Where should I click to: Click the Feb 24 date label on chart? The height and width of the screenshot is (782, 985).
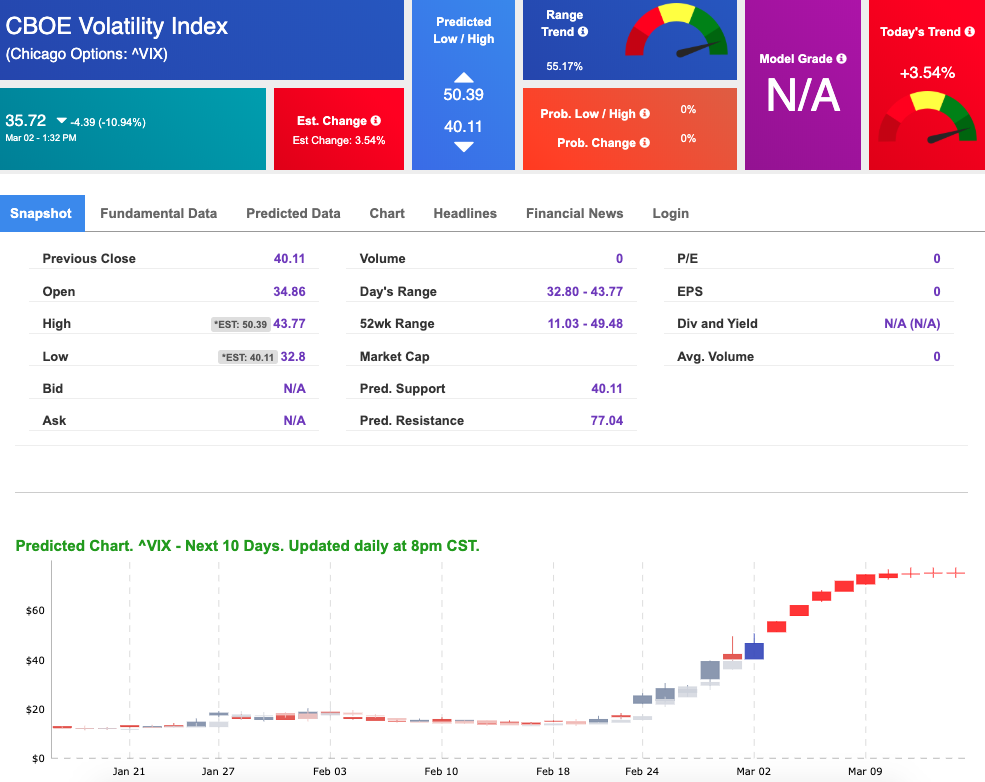642,771
